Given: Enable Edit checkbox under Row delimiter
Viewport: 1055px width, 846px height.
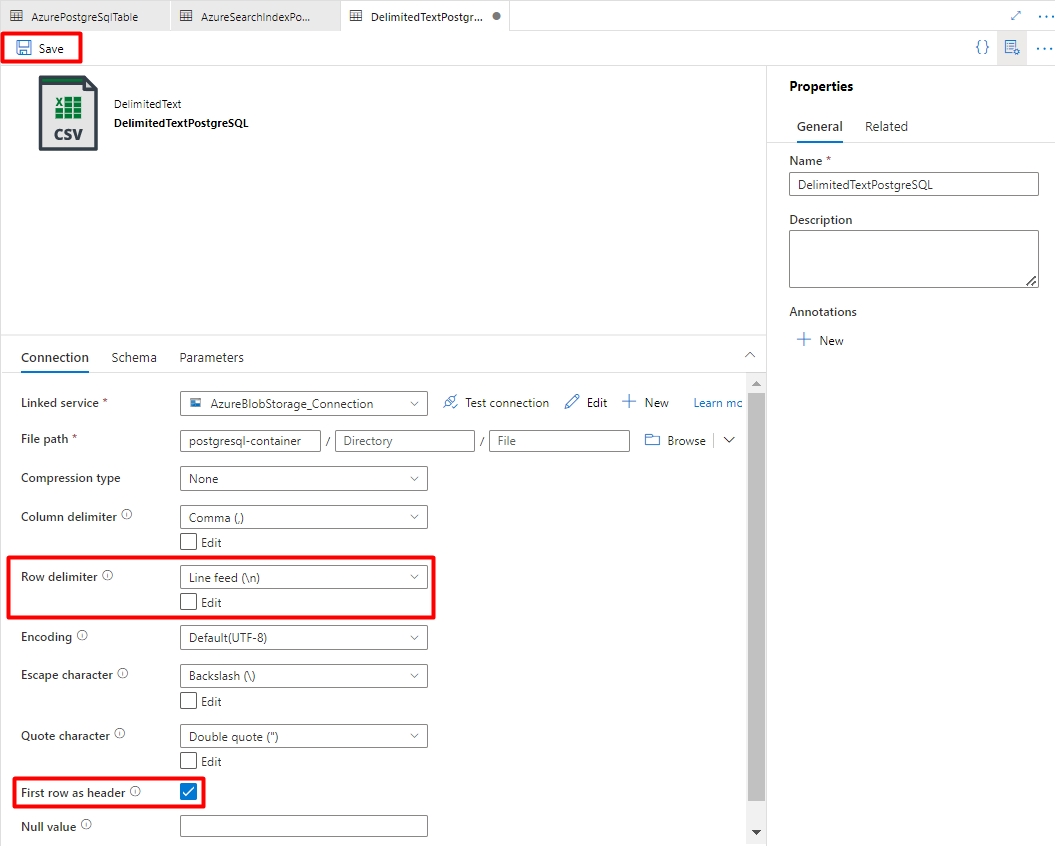Looking at the screenshot, I should pos(188,602).
